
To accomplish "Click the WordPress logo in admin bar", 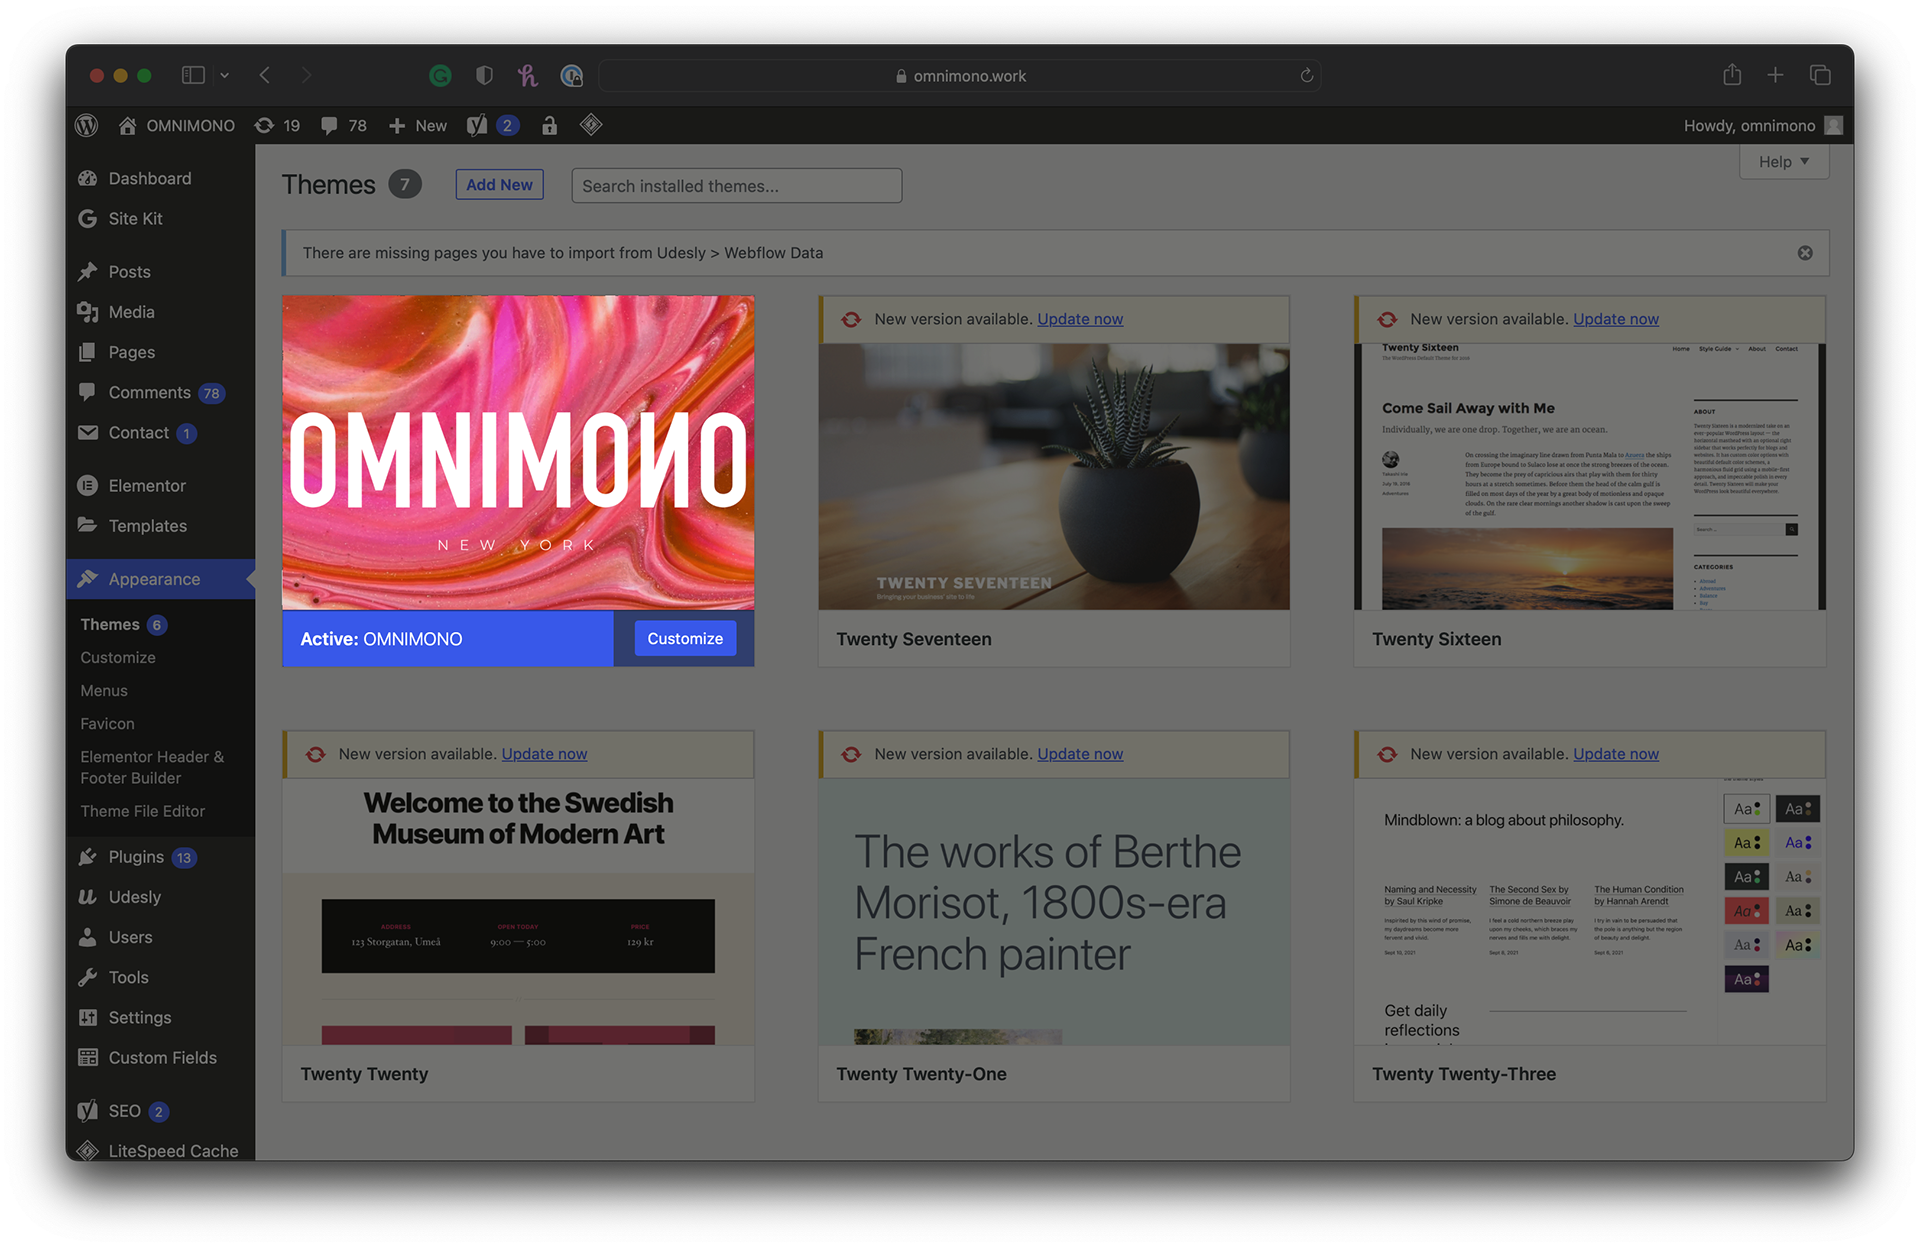I will [x=87, y=125].
